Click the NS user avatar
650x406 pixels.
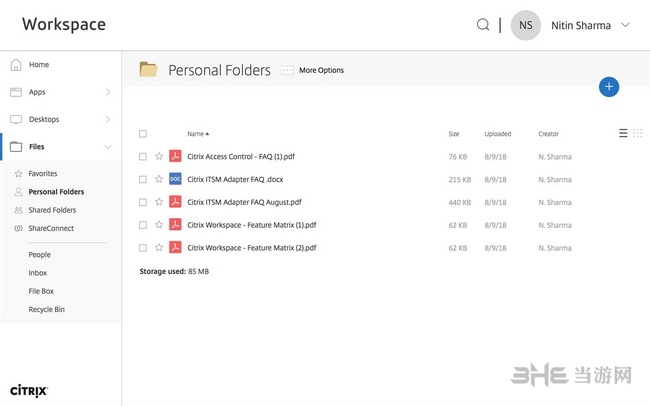tap(526, 25)
